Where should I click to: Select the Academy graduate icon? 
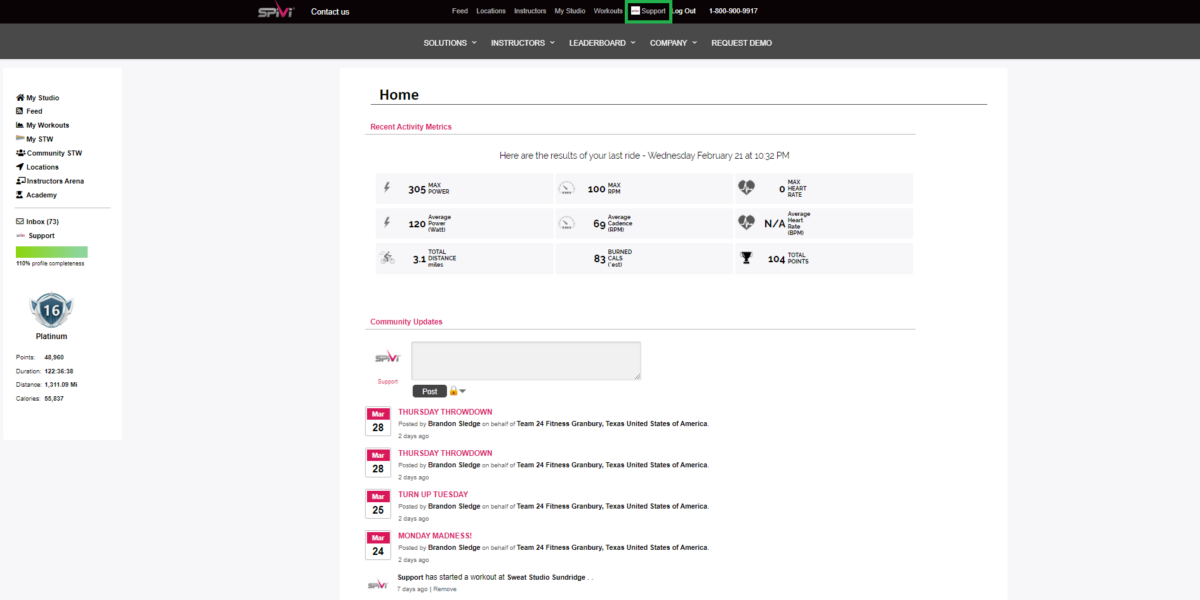click(x=20, y=195)
